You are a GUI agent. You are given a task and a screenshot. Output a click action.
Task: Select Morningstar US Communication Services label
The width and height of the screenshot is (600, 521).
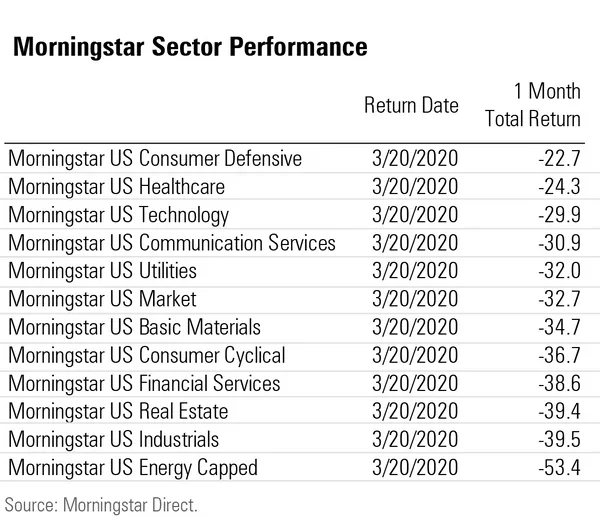tap(171, 243)
